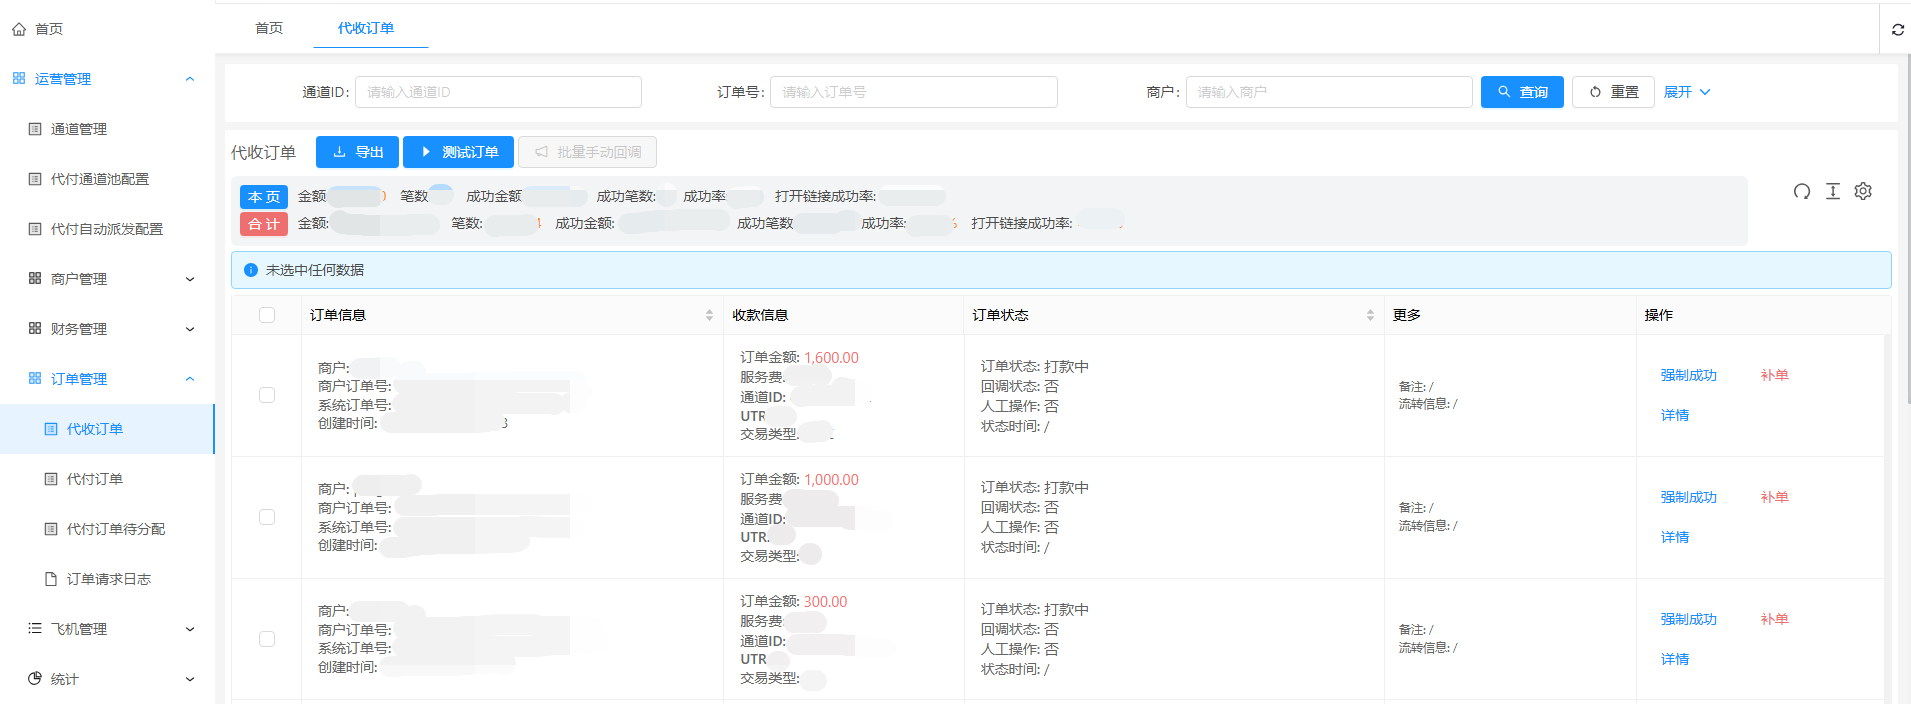Image resolution: width=1911 pixels, height=704 pixels.
Task: Expand more filters with 展开
Action: (1687, 92)
